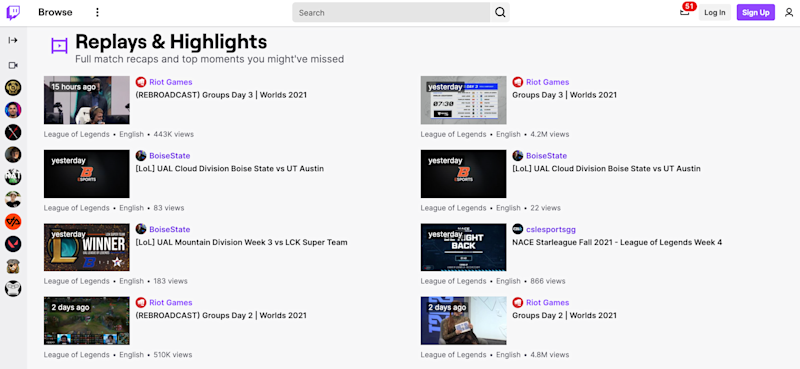
Task: Expand the left sidebar with arrow icon
Action: coord(13,40)
